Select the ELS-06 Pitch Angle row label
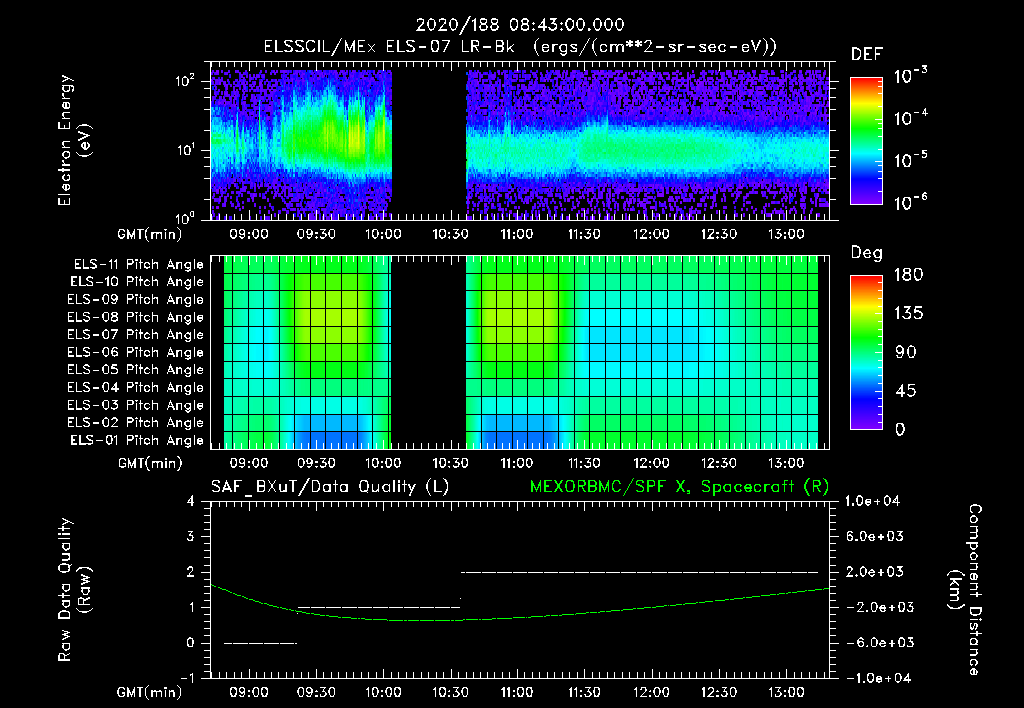The height and width of the screenshot is (708, 1024). [x=136, y=353]
